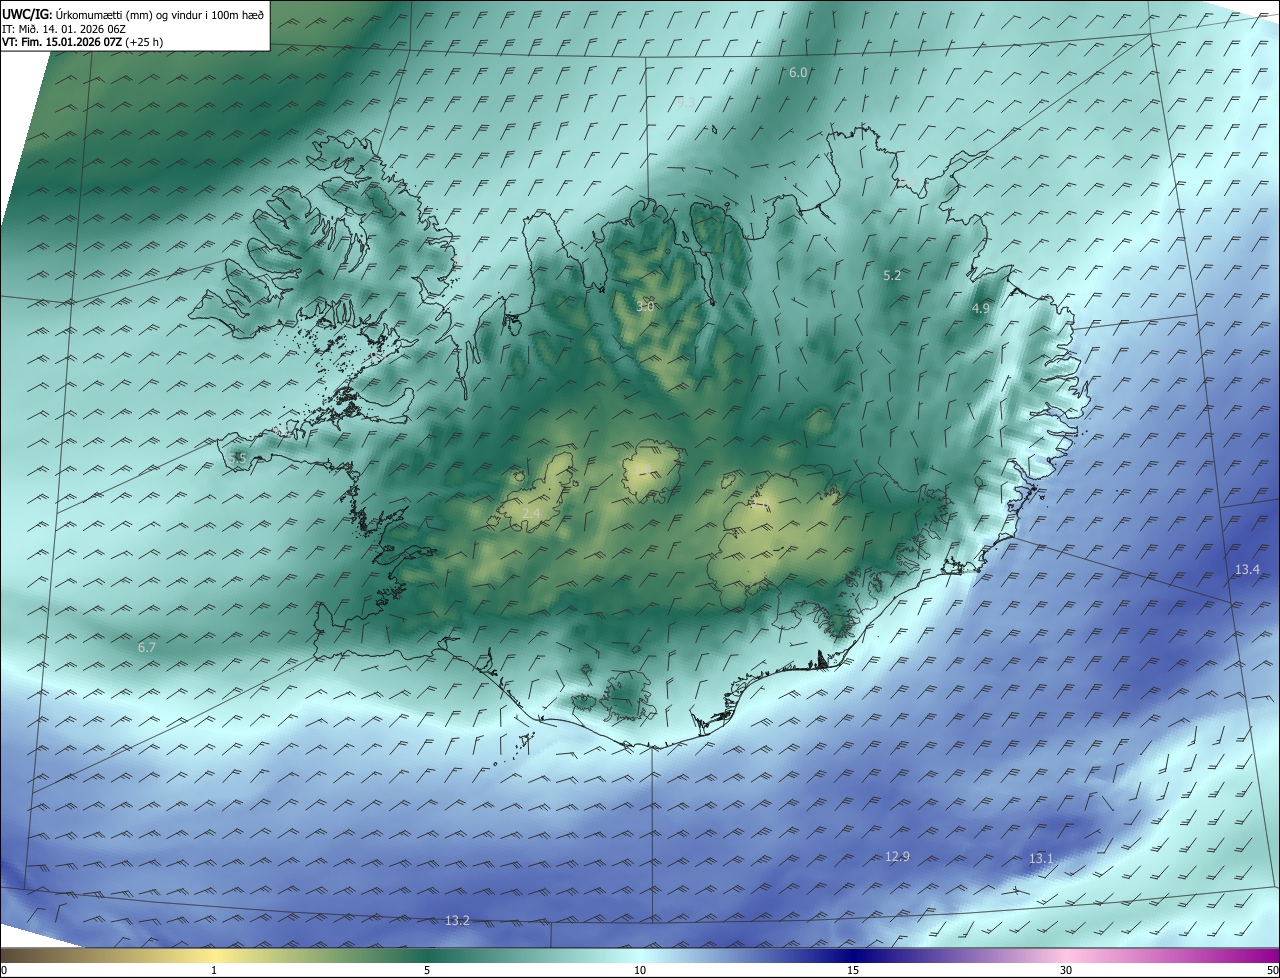Image resolution: width=1280 pixels, height=978 pixels.
Task: Click the 50 tick on the color scale
Action: tap(1272, 971)
